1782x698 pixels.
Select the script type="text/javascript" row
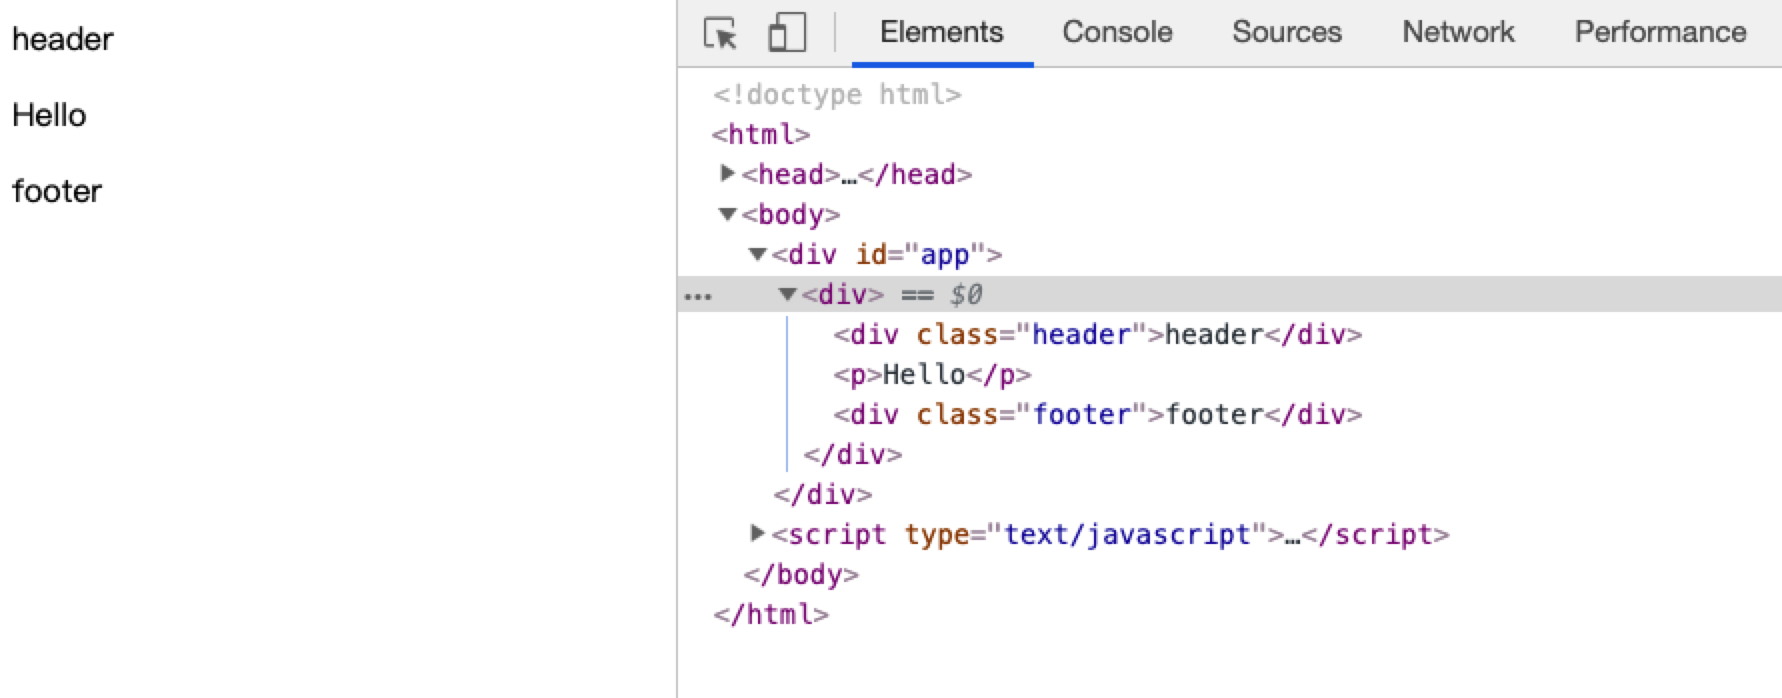pyautogui.click(x=1110, y=534)
